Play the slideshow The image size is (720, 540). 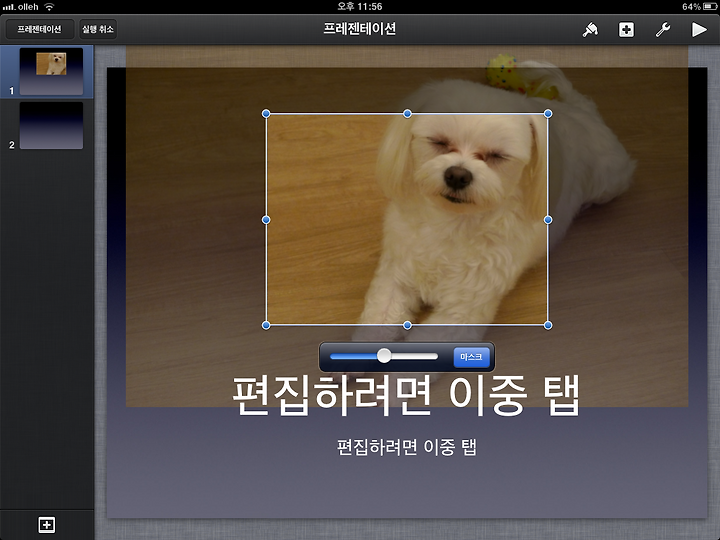[699, 30]
